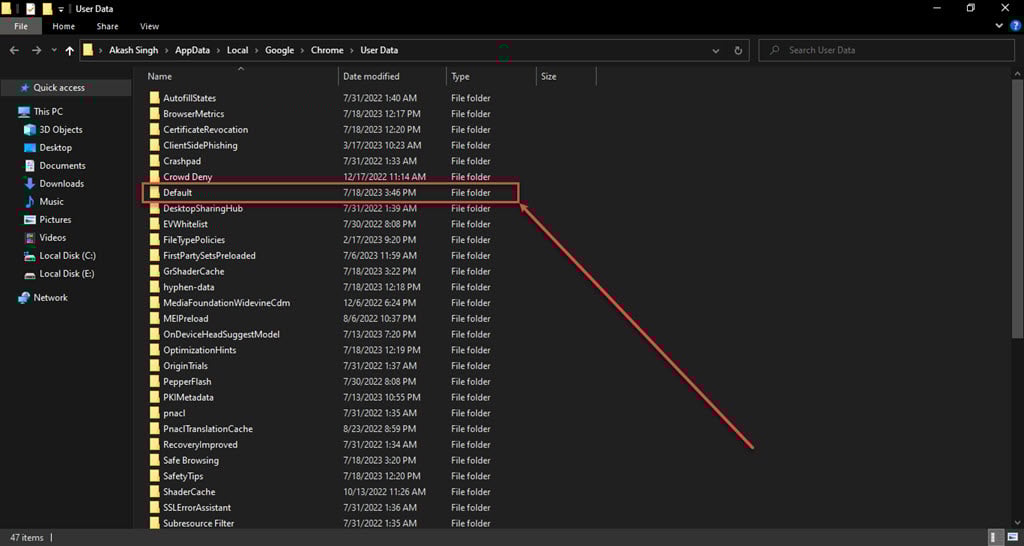Click AppData in address breadcrumb

[x=192, y=50]
